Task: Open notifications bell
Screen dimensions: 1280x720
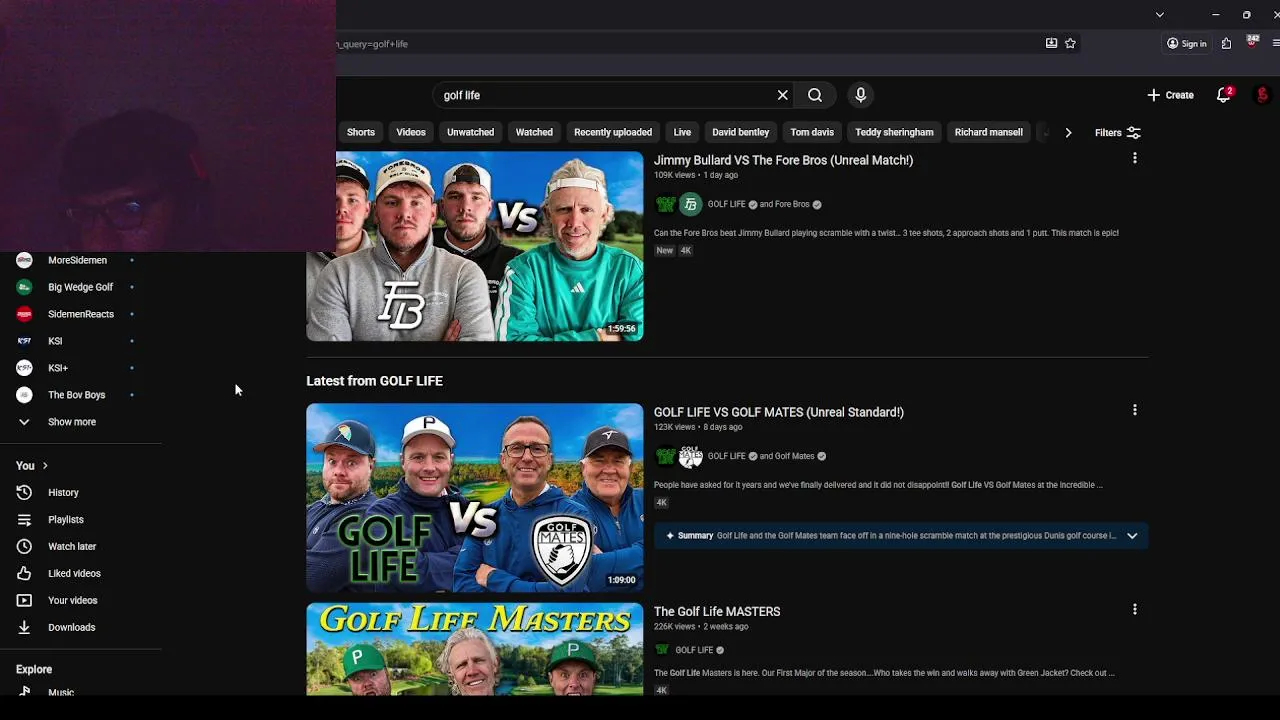Action: (1224, 95)
